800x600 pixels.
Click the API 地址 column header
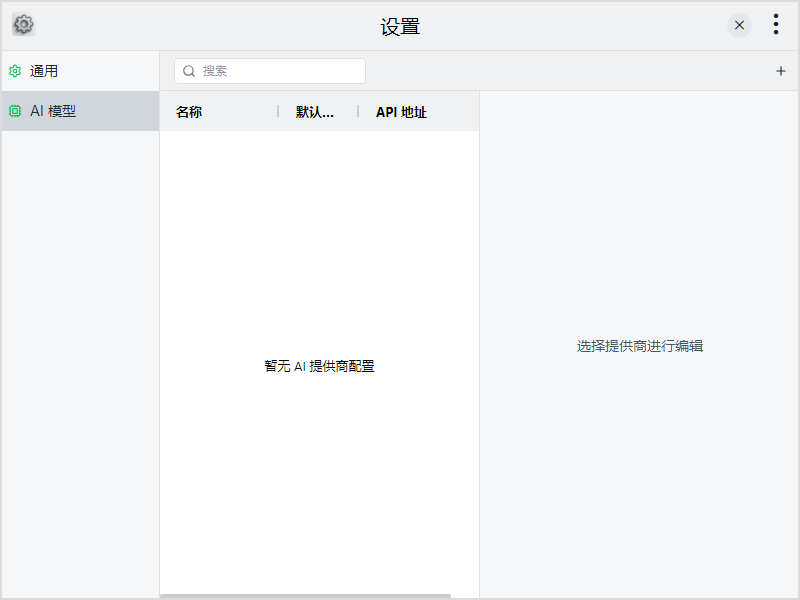click(x=401, y=111)
